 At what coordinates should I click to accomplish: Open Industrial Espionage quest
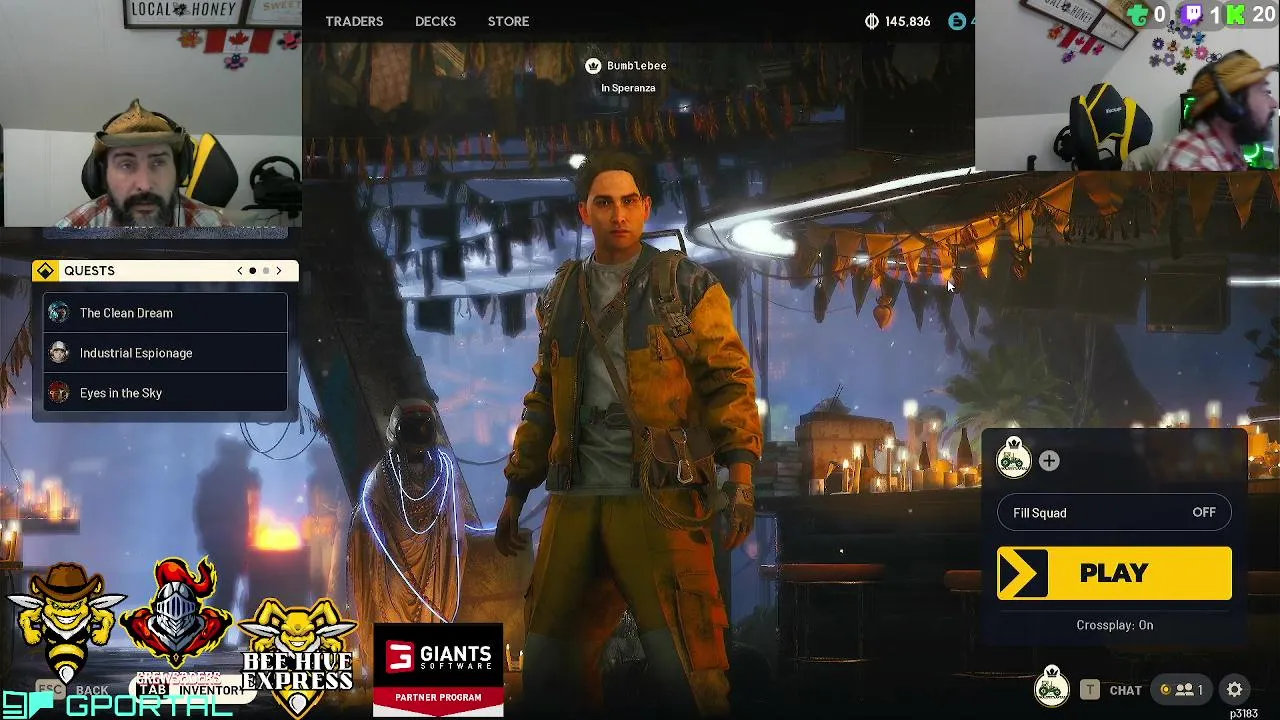(165, 353)
